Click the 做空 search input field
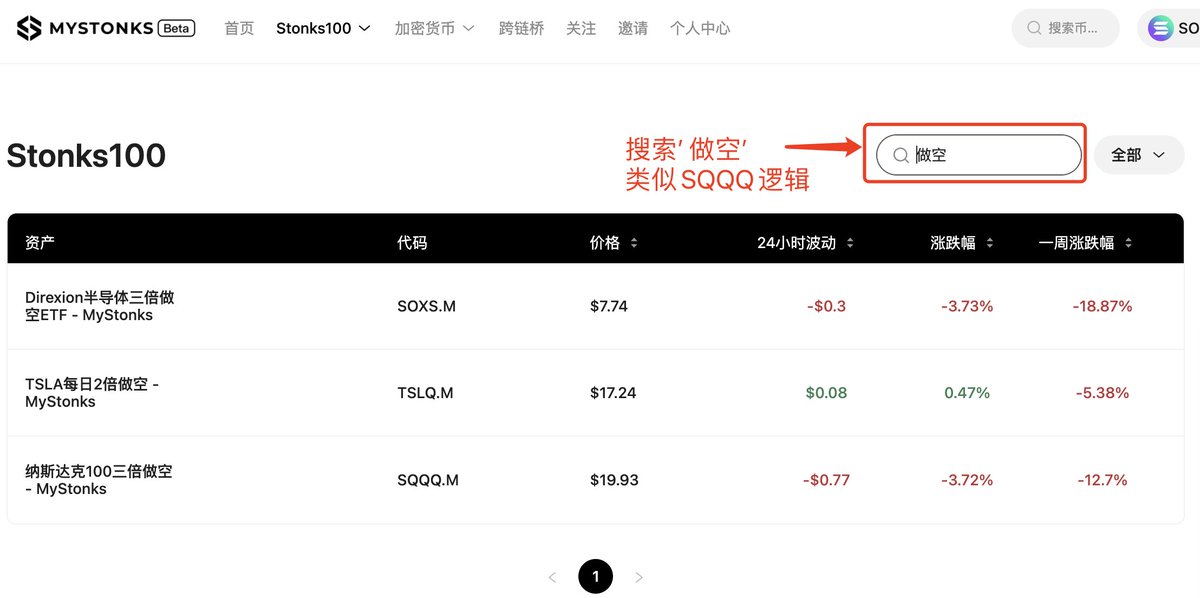 pyautogui.click(x=979, y=155)
